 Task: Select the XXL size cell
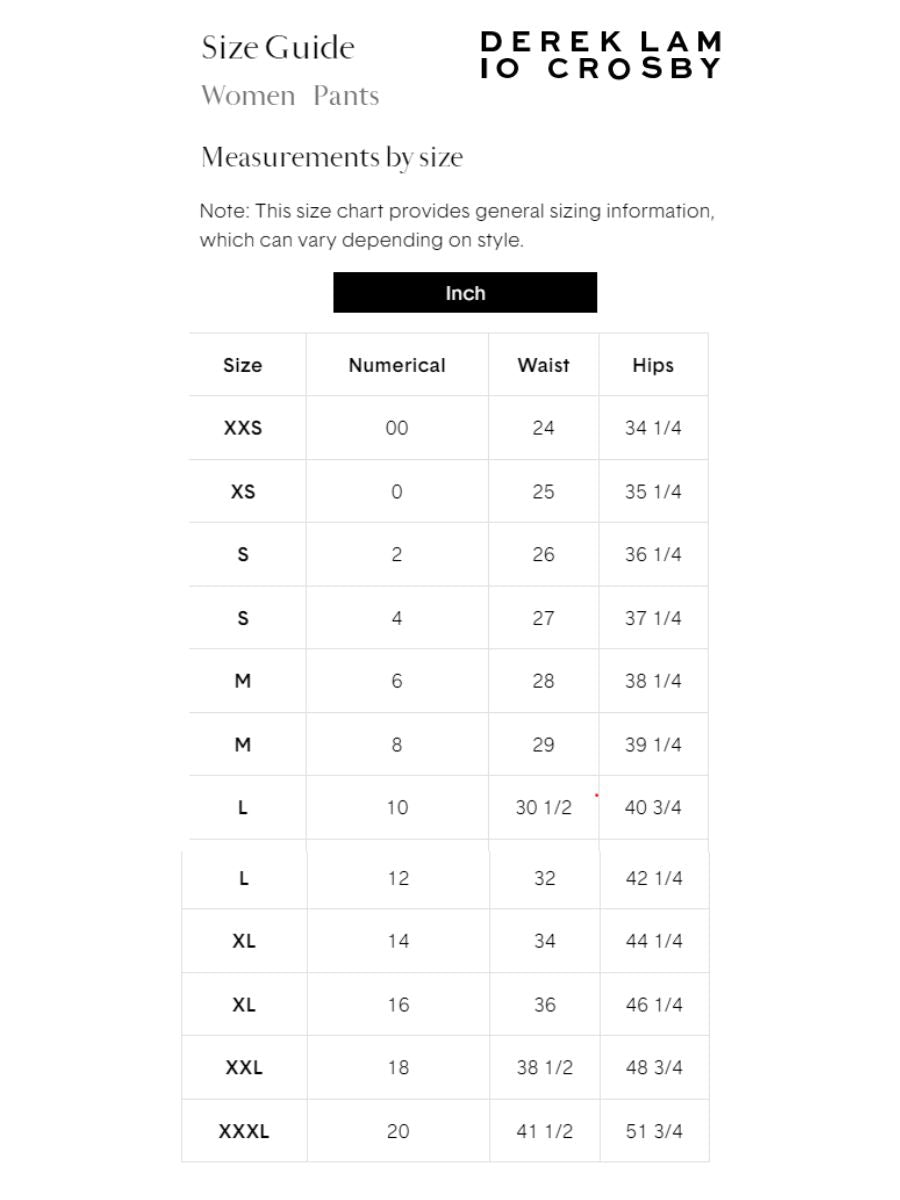point(244,1068)
